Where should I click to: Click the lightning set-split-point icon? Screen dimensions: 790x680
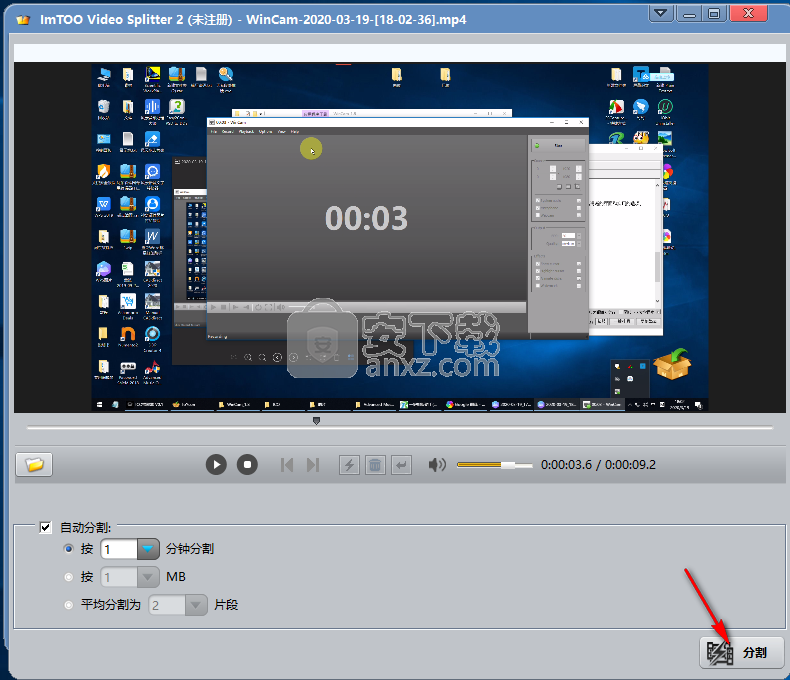click(349, 464)
